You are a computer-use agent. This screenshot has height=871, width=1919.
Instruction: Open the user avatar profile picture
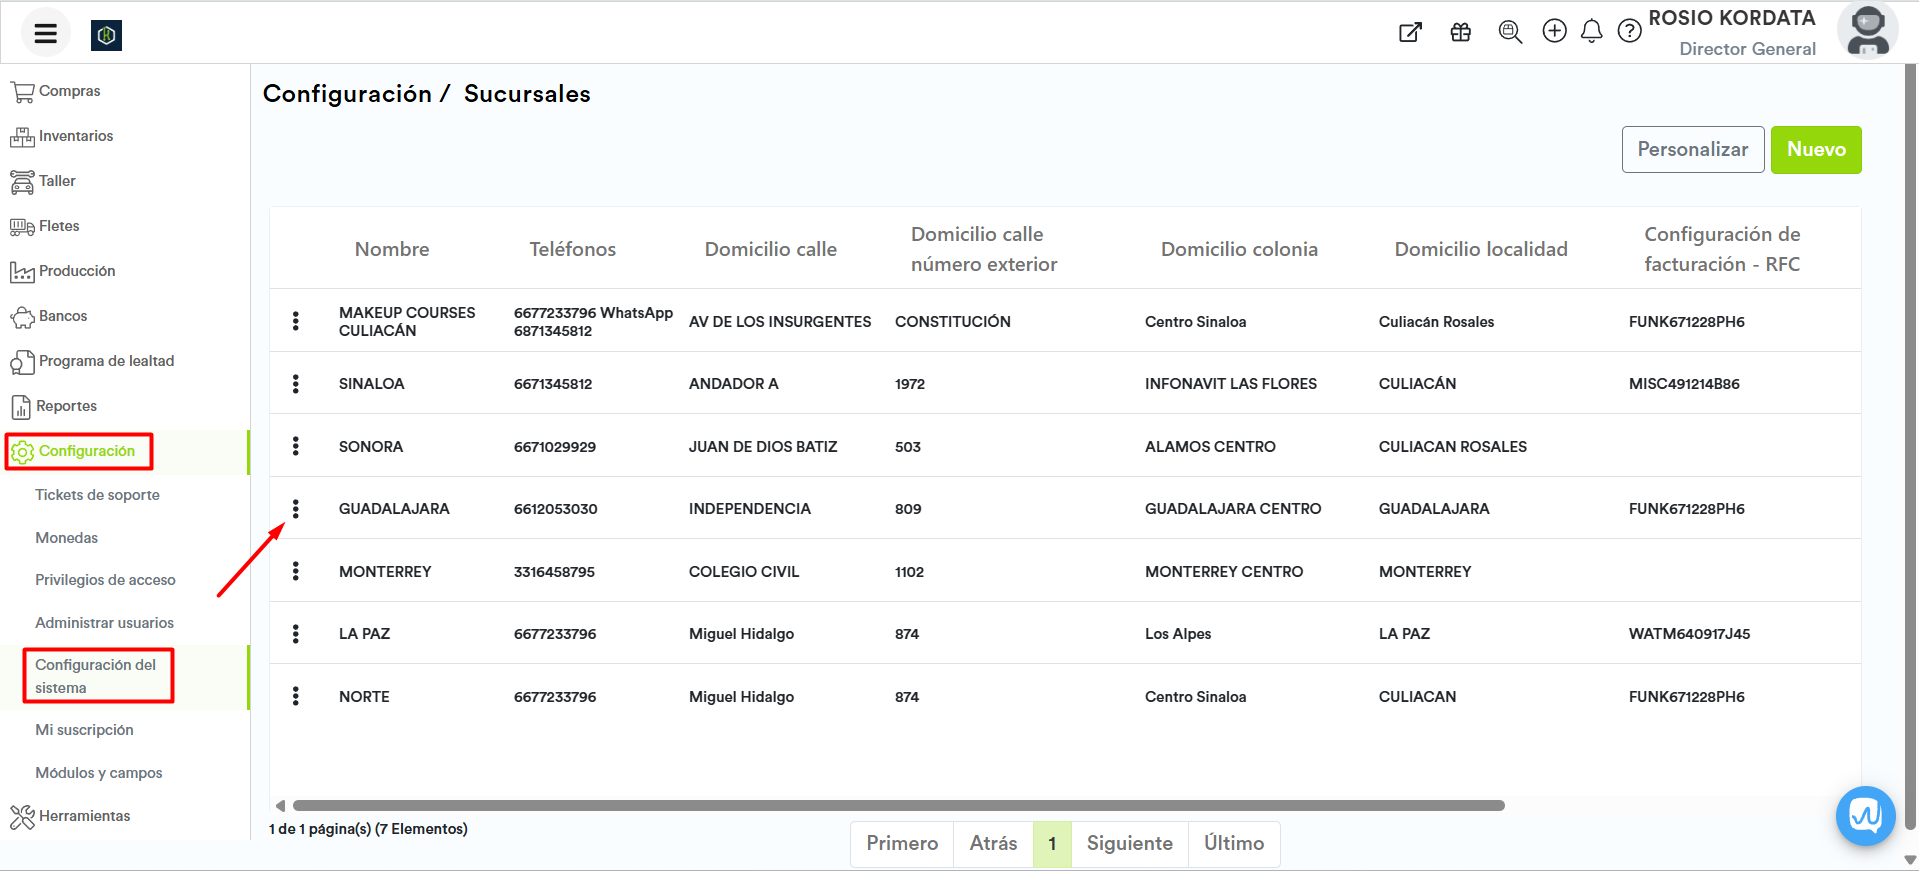coord(1867,31)
